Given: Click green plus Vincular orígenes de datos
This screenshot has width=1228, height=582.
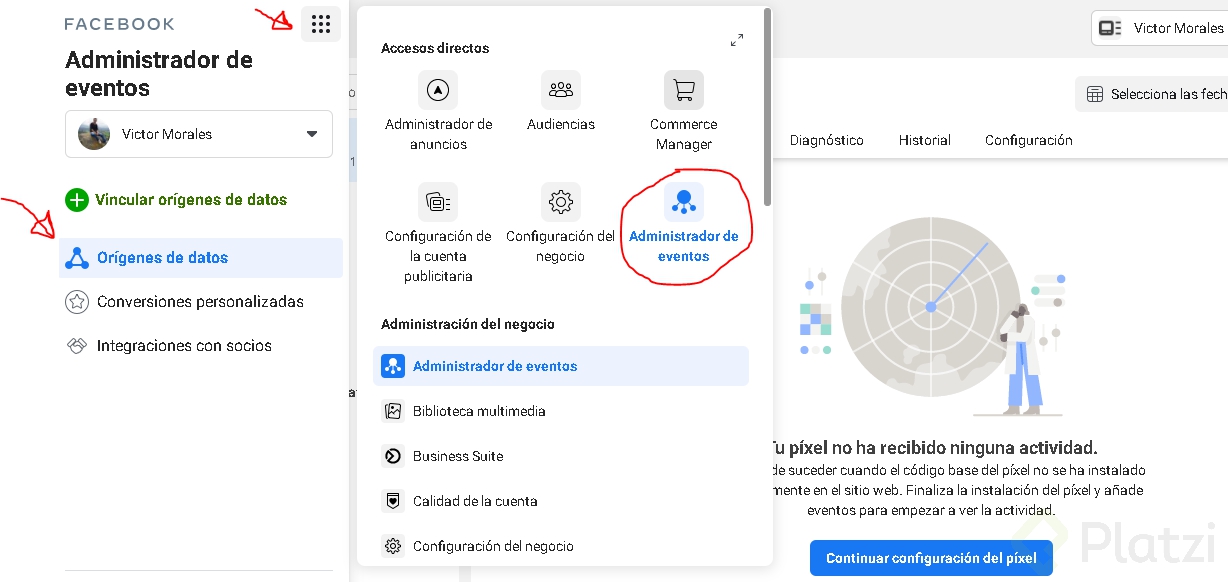Looking at the screenshot, I should pos(77,200).
